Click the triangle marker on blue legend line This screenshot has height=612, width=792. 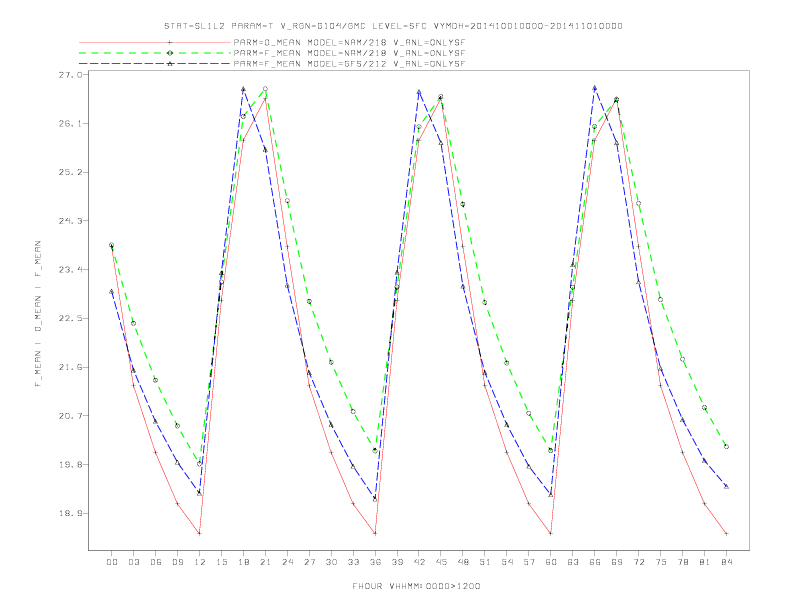tap(170, 64)
